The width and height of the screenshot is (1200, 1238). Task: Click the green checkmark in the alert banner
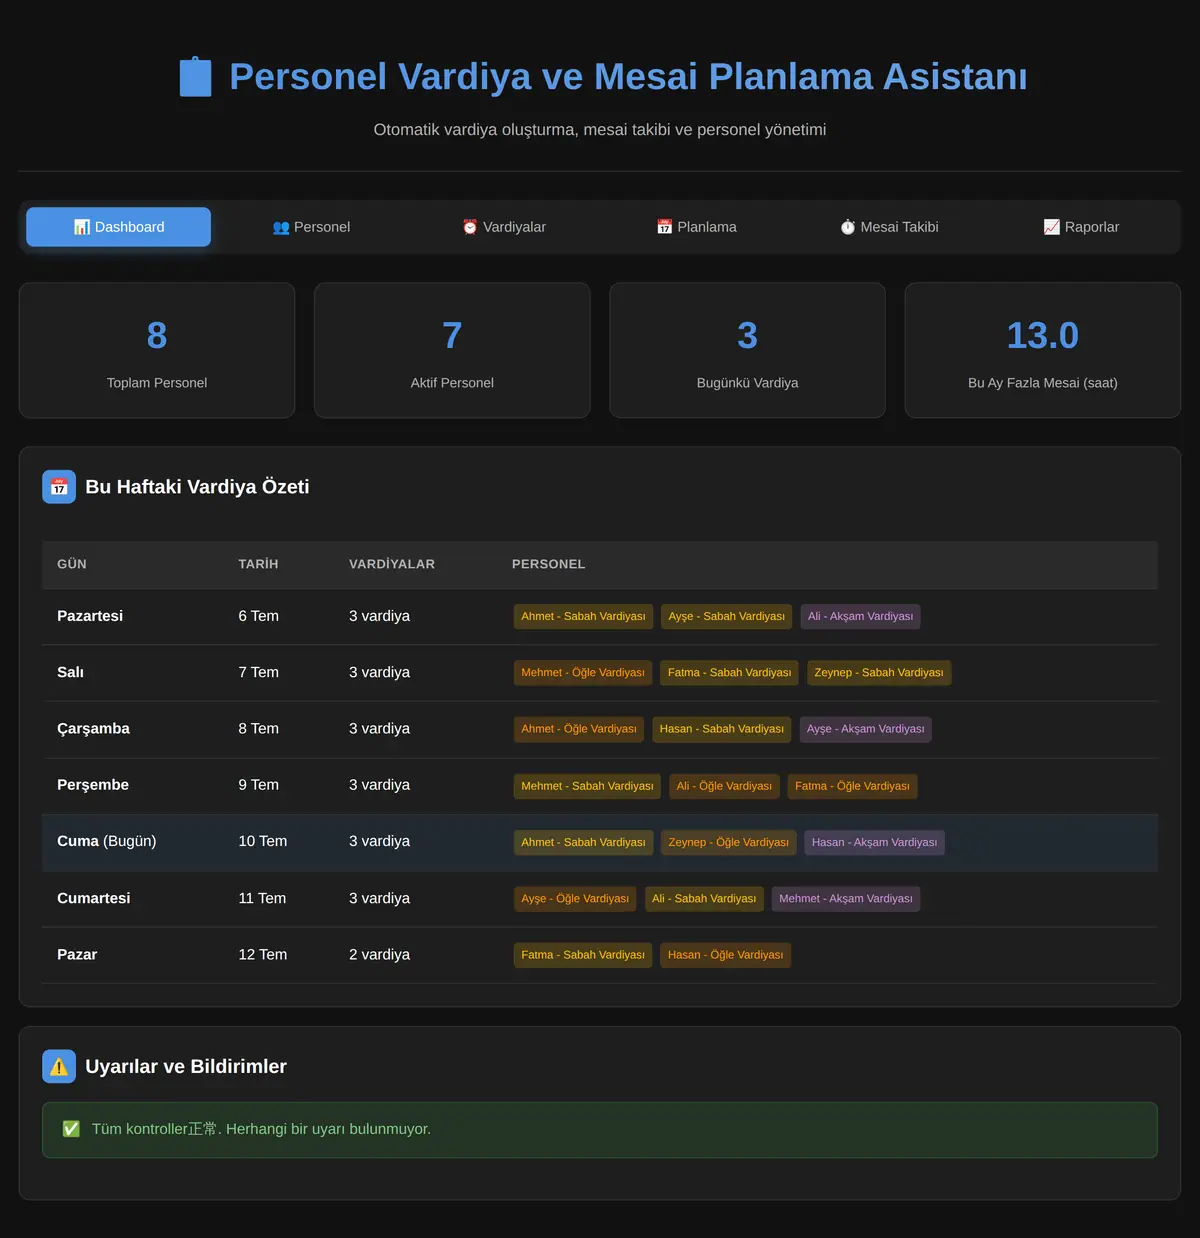pyautogui.click(x=71, y=1129)
